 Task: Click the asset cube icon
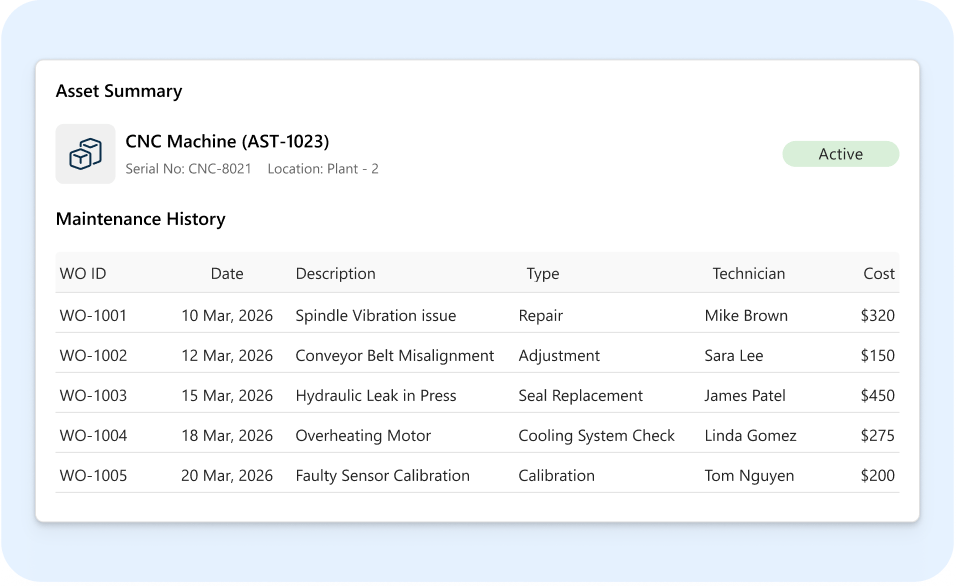(85, 154)
